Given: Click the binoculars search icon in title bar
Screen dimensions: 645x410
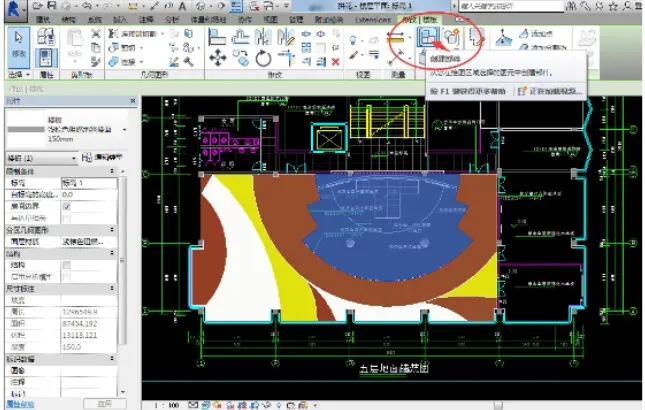Looking at the screenshot, I should [x=571, y=6].
